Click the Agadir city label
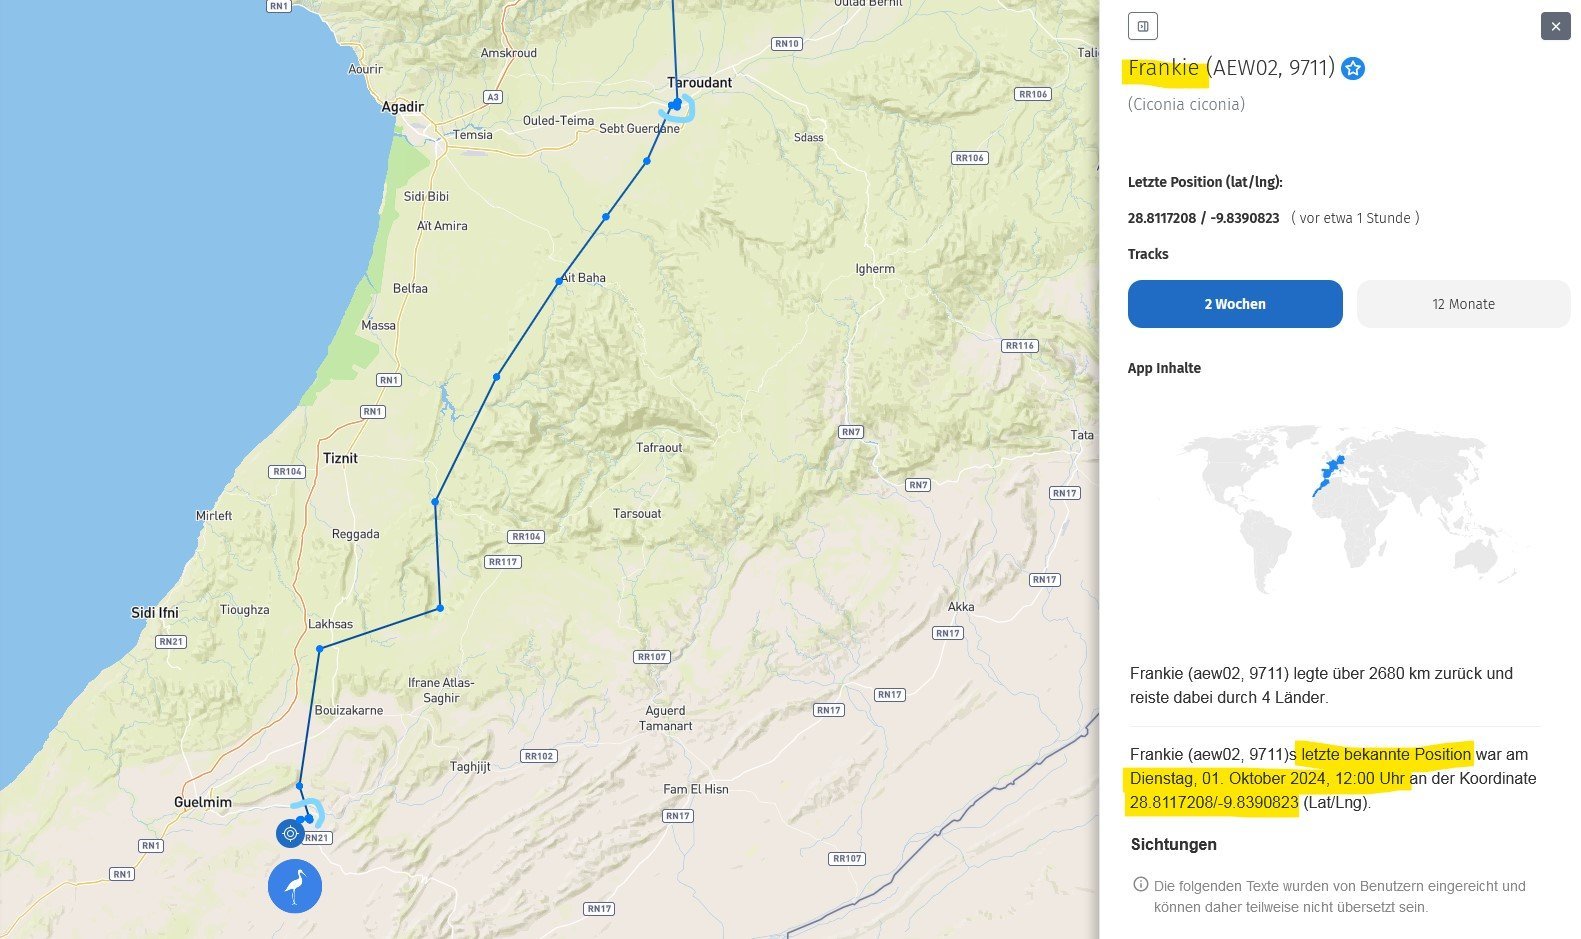1581x939 pixels. pos(402,107)
